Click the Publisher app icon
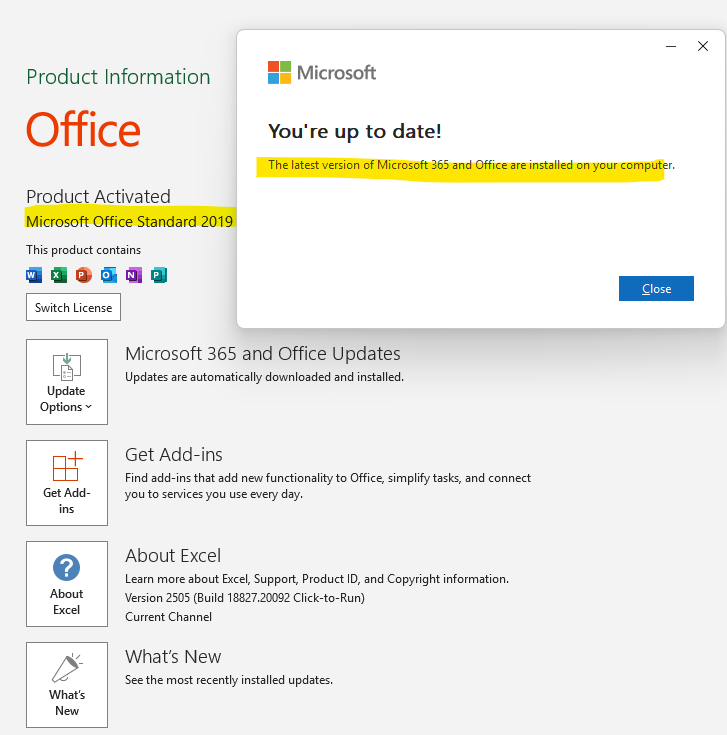727x735 pixels. (159, 275)
